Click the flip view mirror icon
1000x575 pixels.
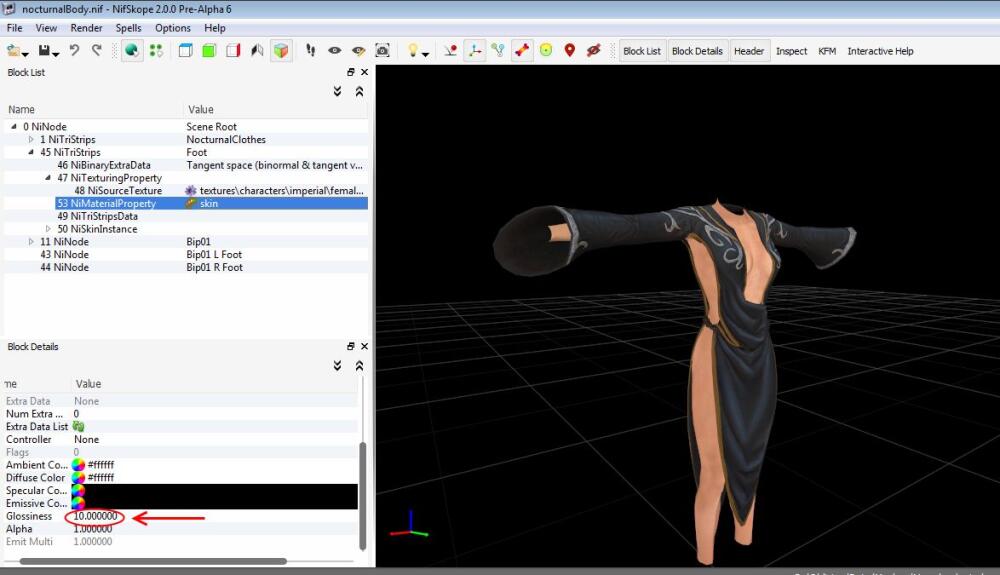coord(258,50)
